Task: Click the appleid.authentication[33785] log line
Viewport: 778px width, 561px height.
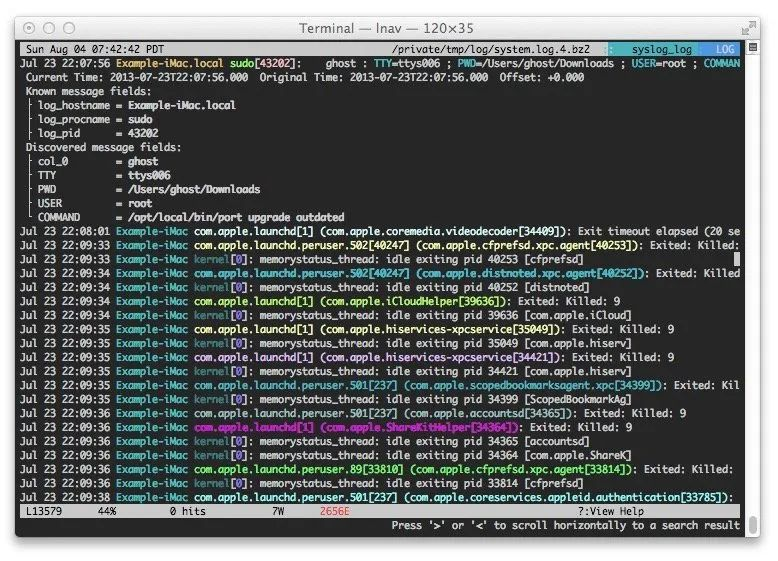Action: (377, 497)
